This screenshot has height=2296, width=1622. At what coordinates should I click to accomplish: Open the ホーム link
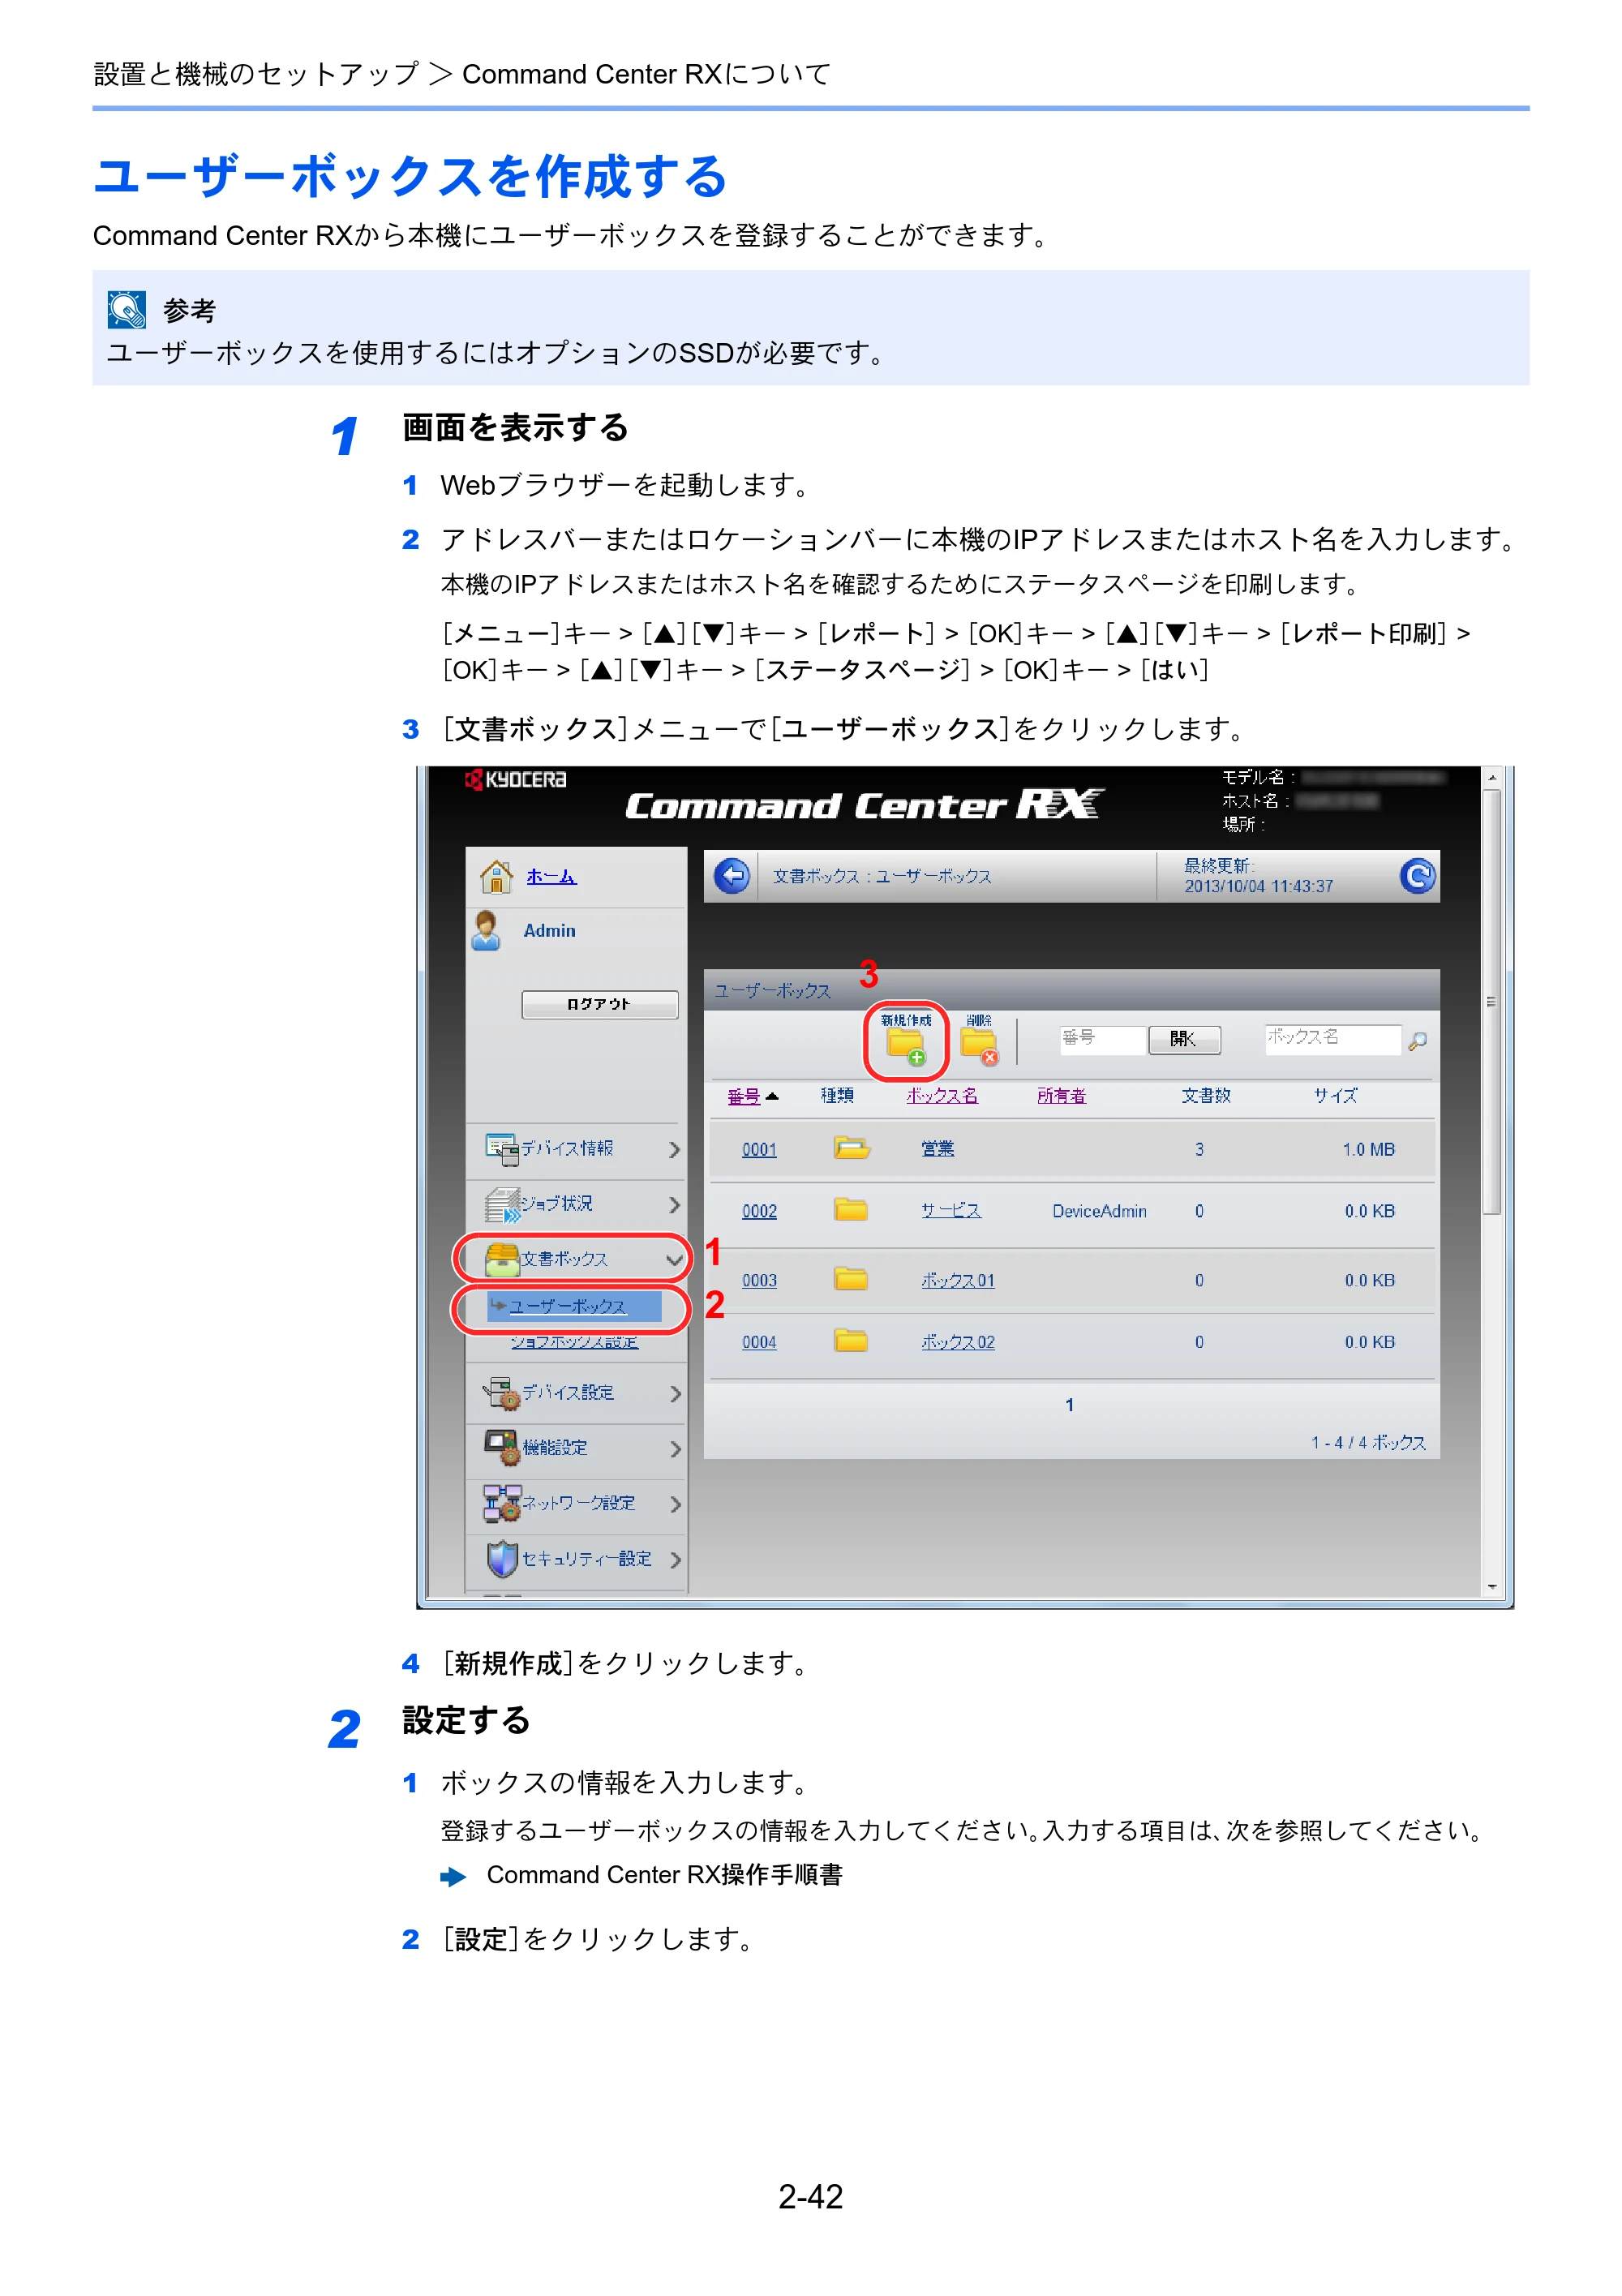pyautogui.click(x=551, y=877)
